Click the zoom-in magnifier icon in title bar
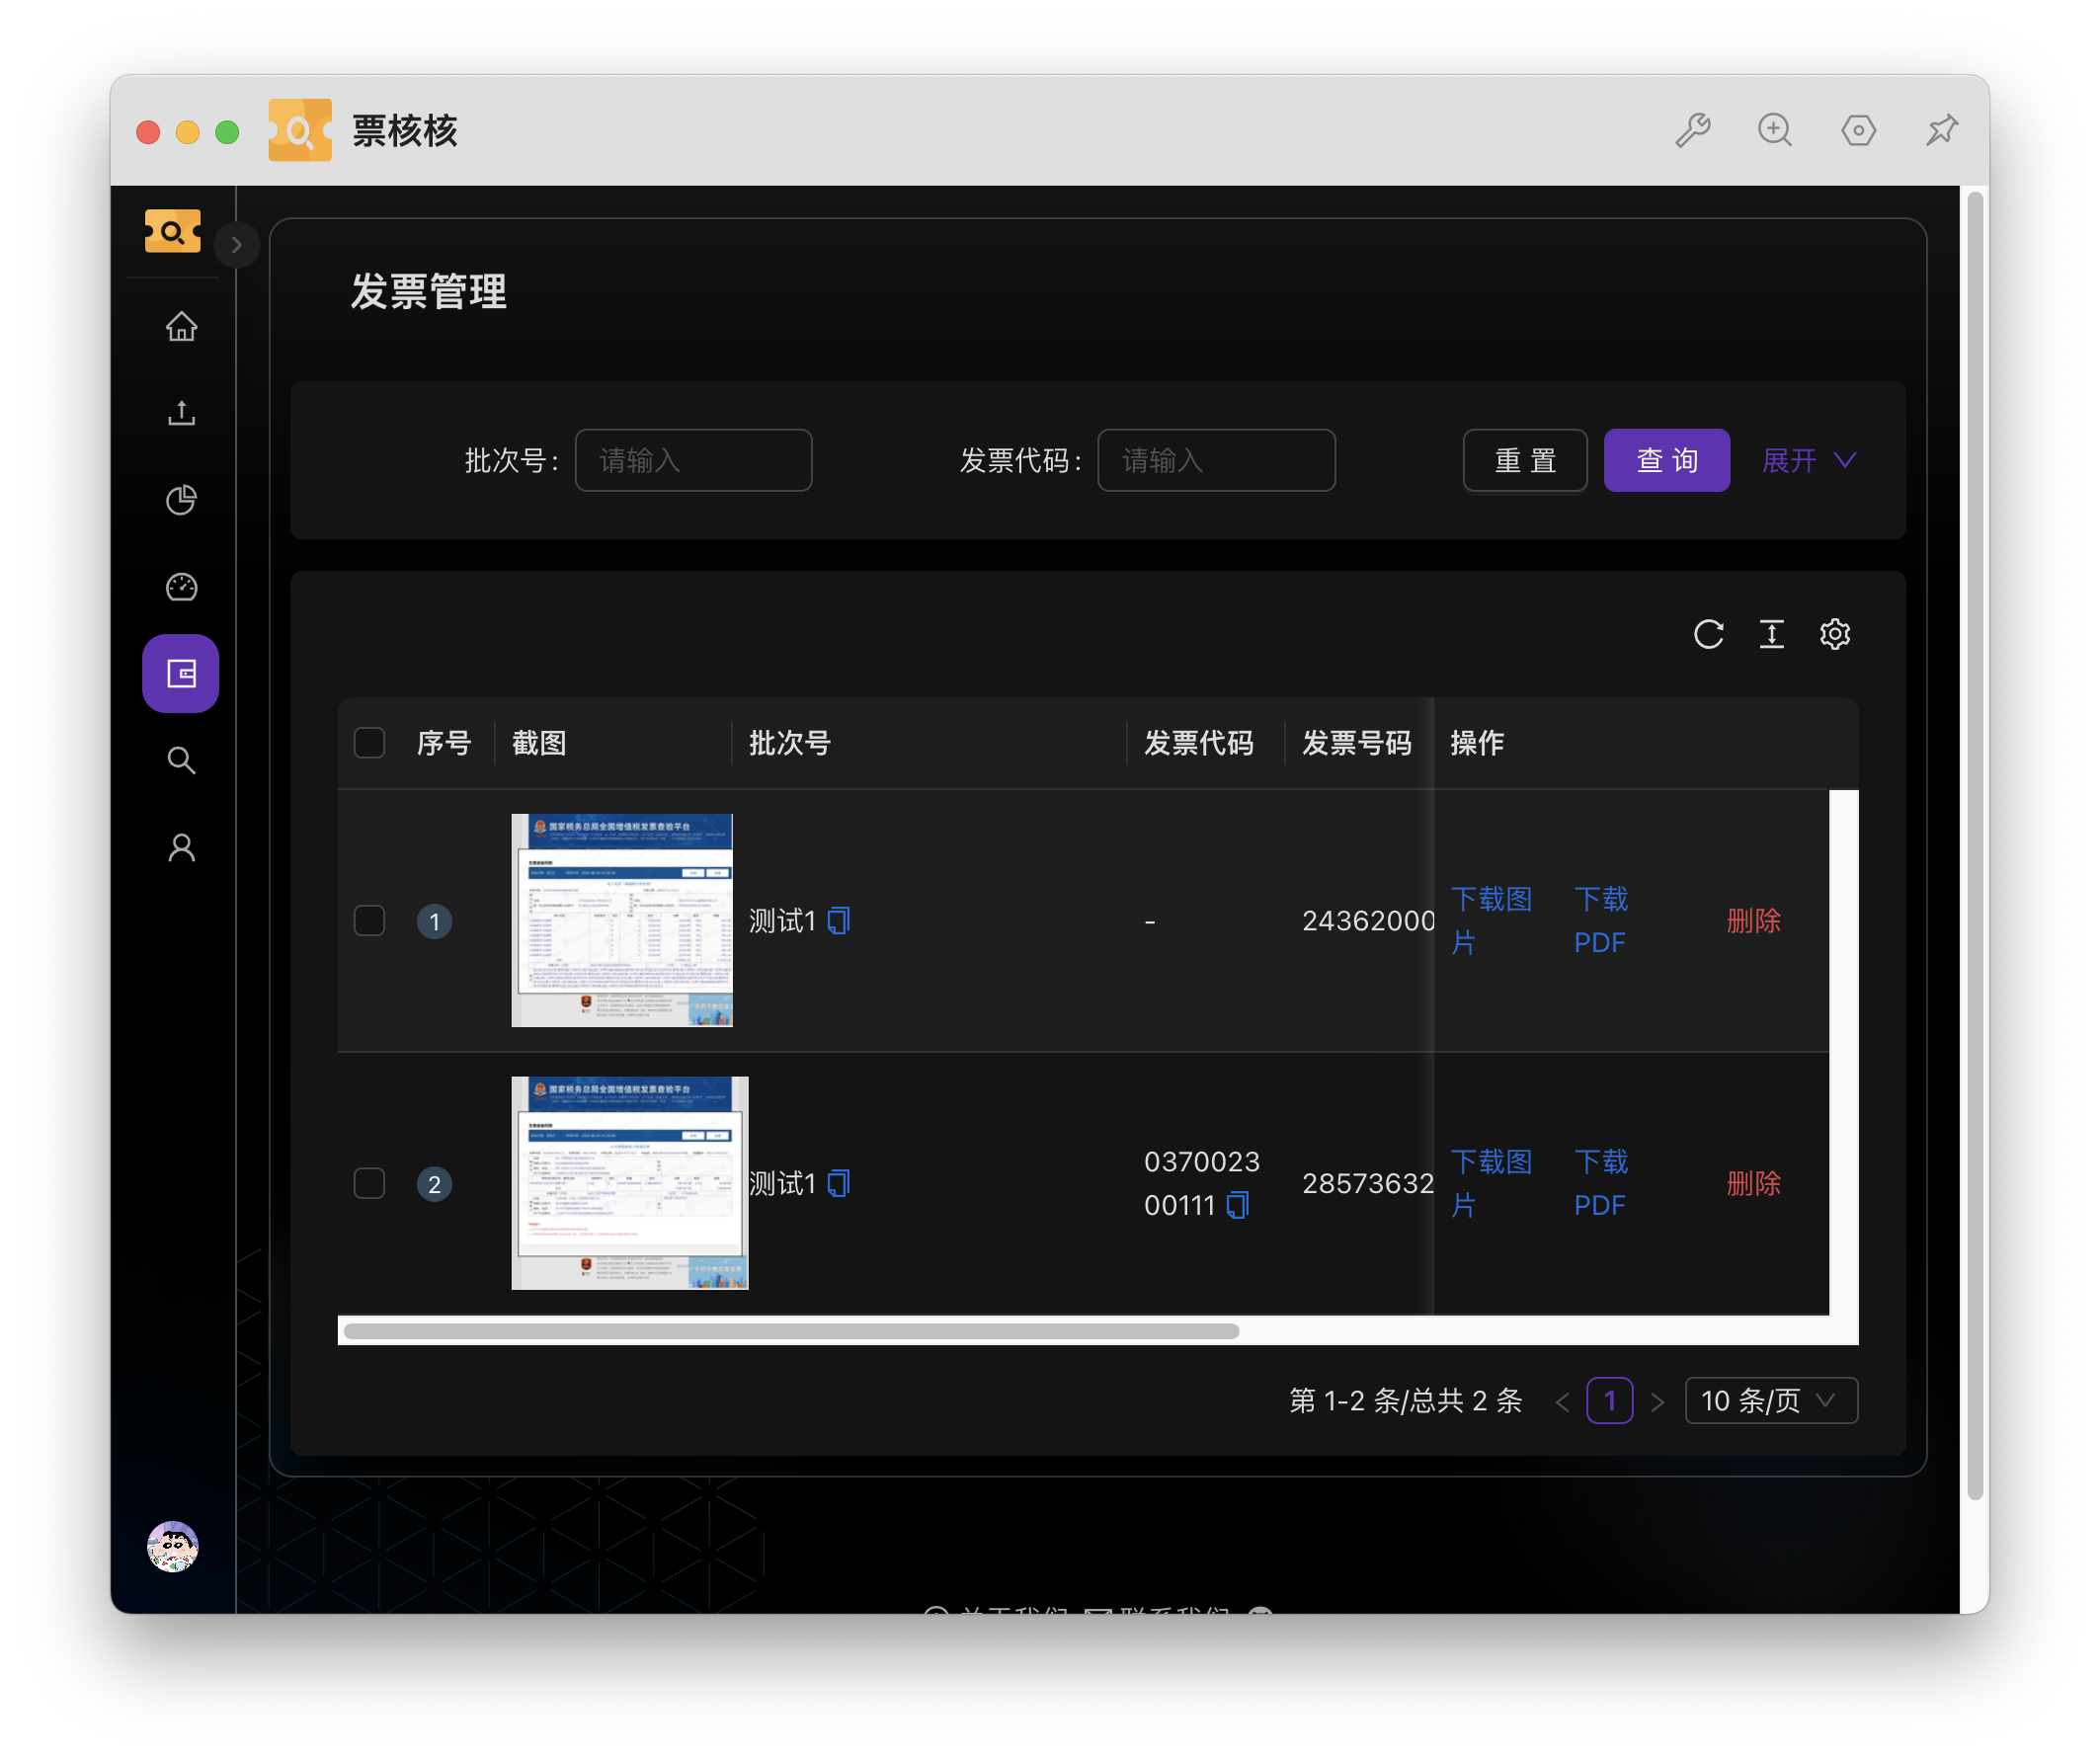 click(x=1775, y=130)
